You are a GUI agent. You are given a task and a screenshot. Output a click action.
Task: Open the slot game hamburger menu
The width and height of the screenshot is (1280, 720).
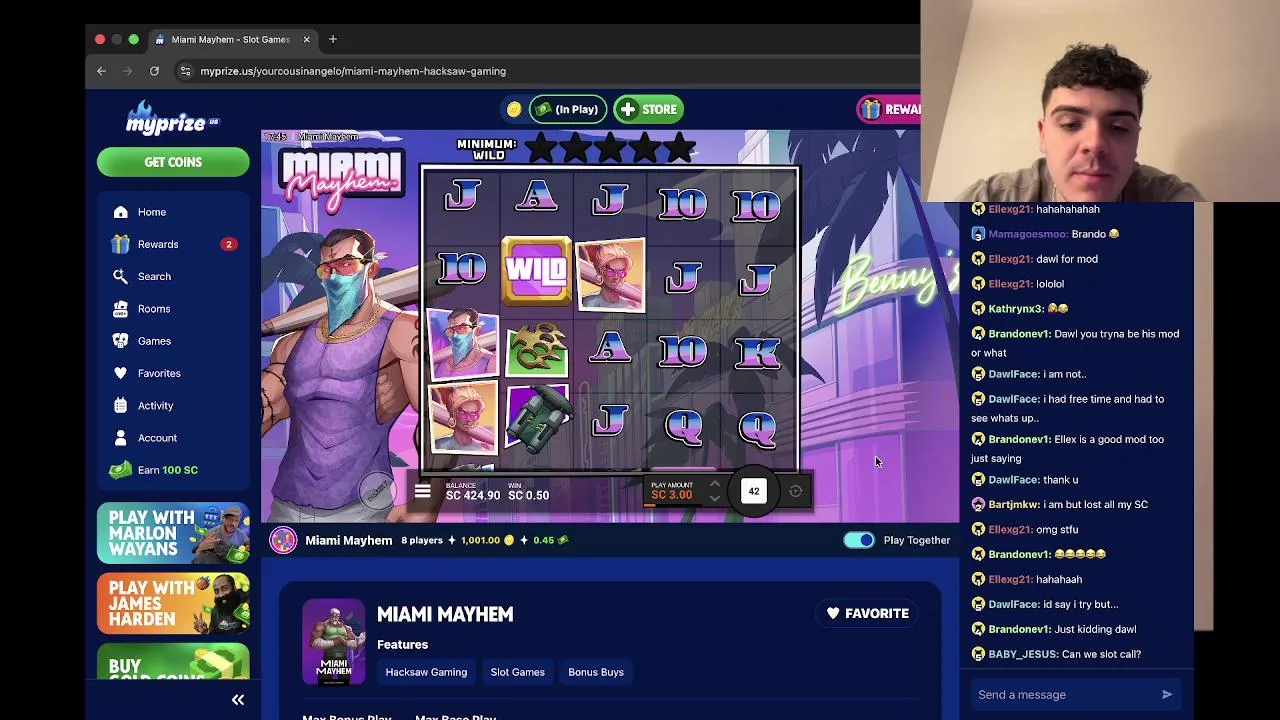pos(422,491)
